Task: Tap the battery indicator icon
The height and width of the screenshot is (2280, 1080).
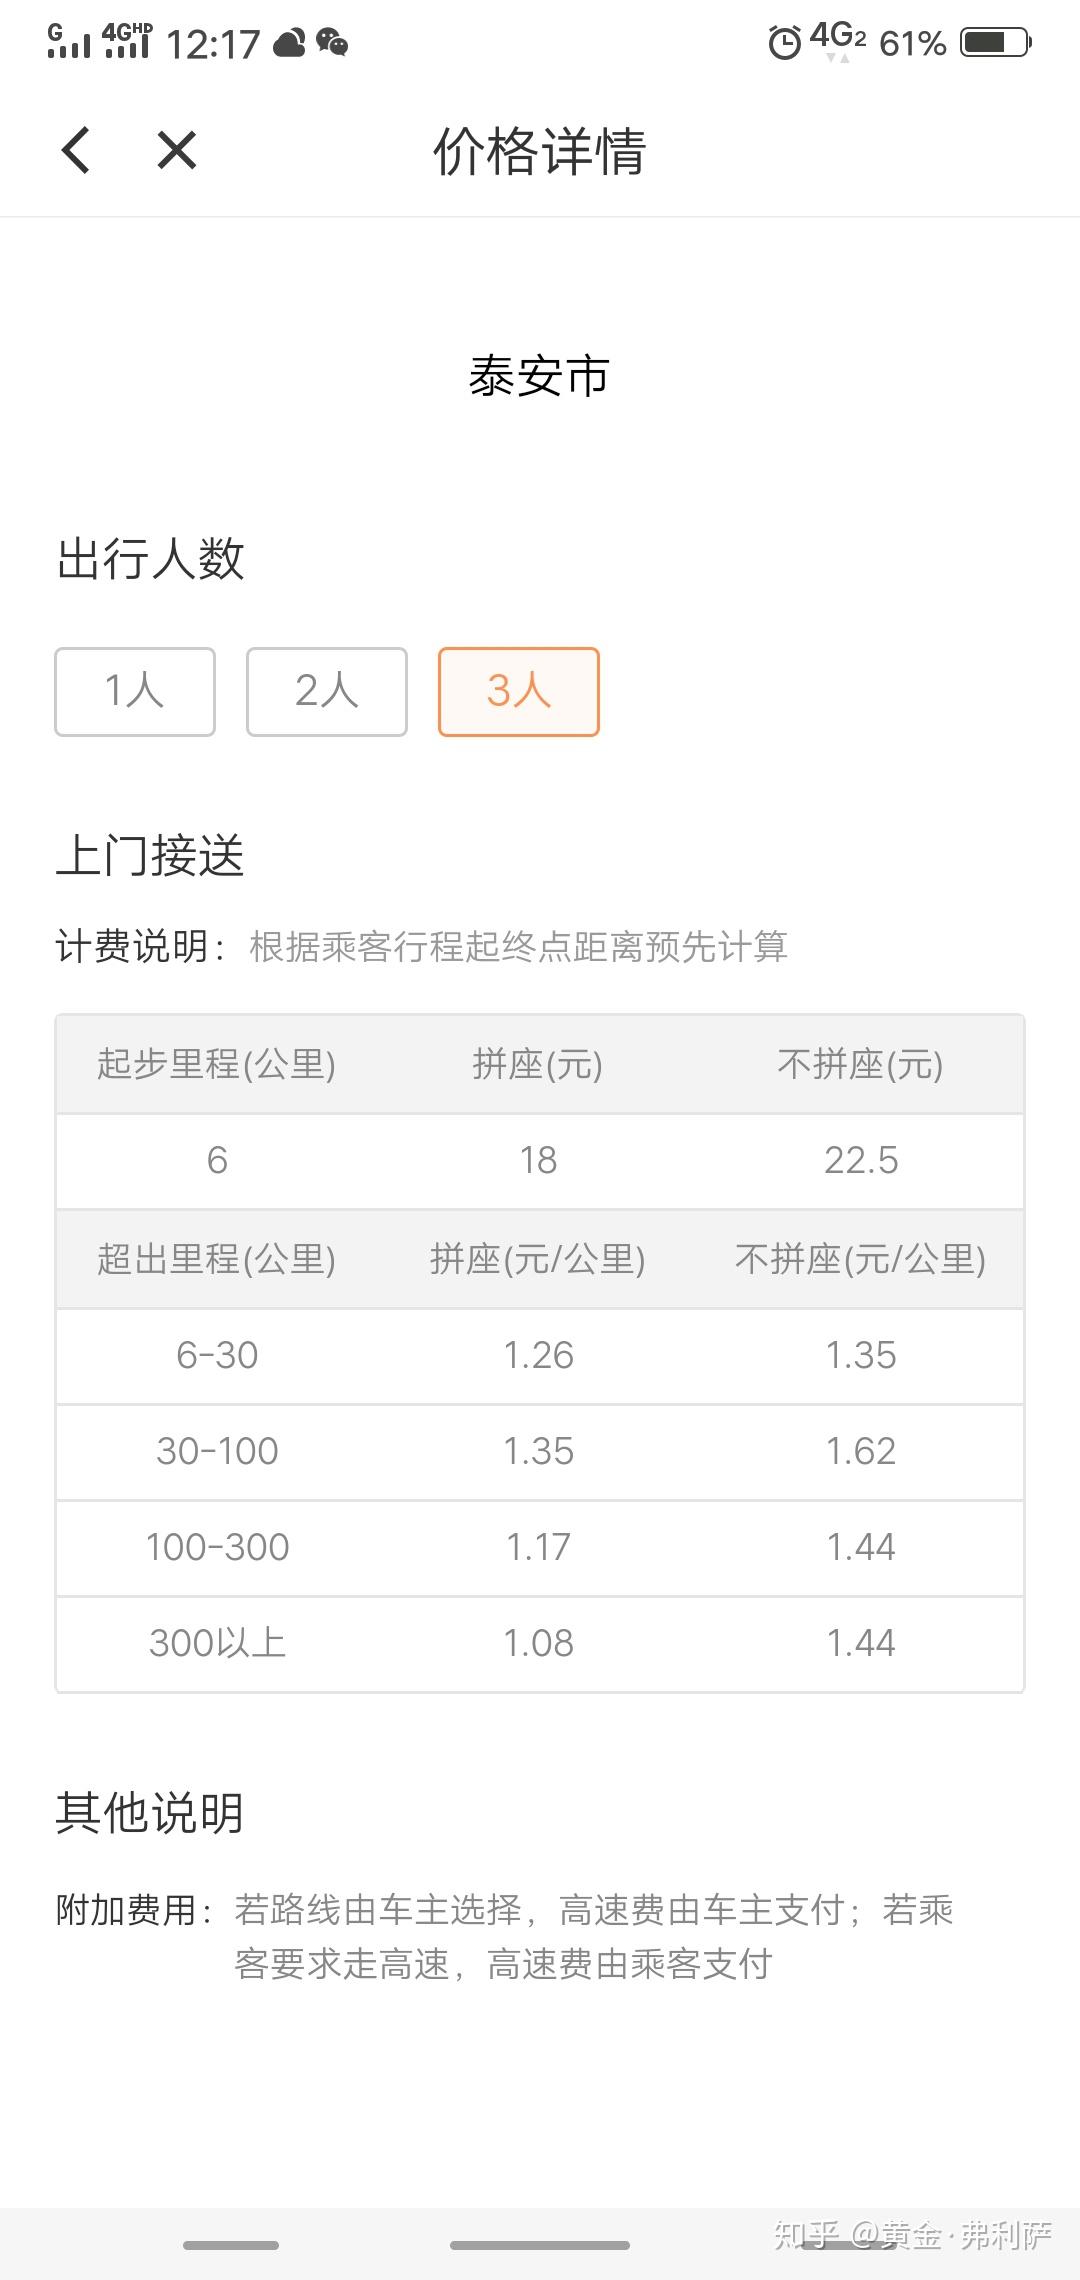Action: [995, 42]
